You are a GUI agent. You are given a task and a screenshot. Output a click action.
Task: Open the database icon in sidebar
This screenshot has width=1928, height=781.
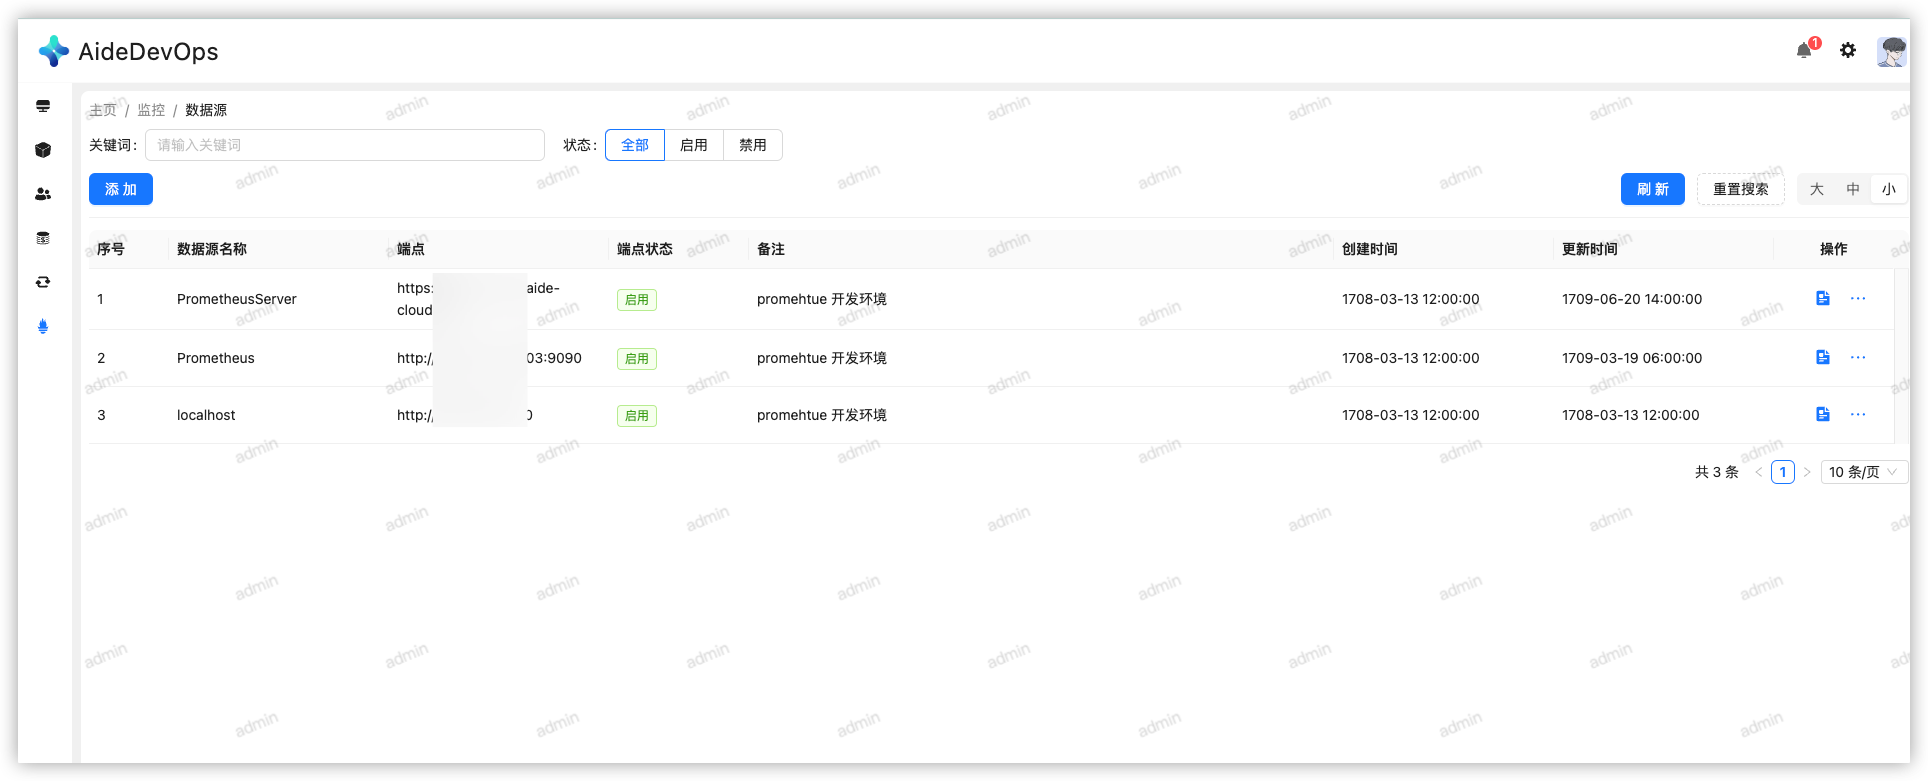43,238
